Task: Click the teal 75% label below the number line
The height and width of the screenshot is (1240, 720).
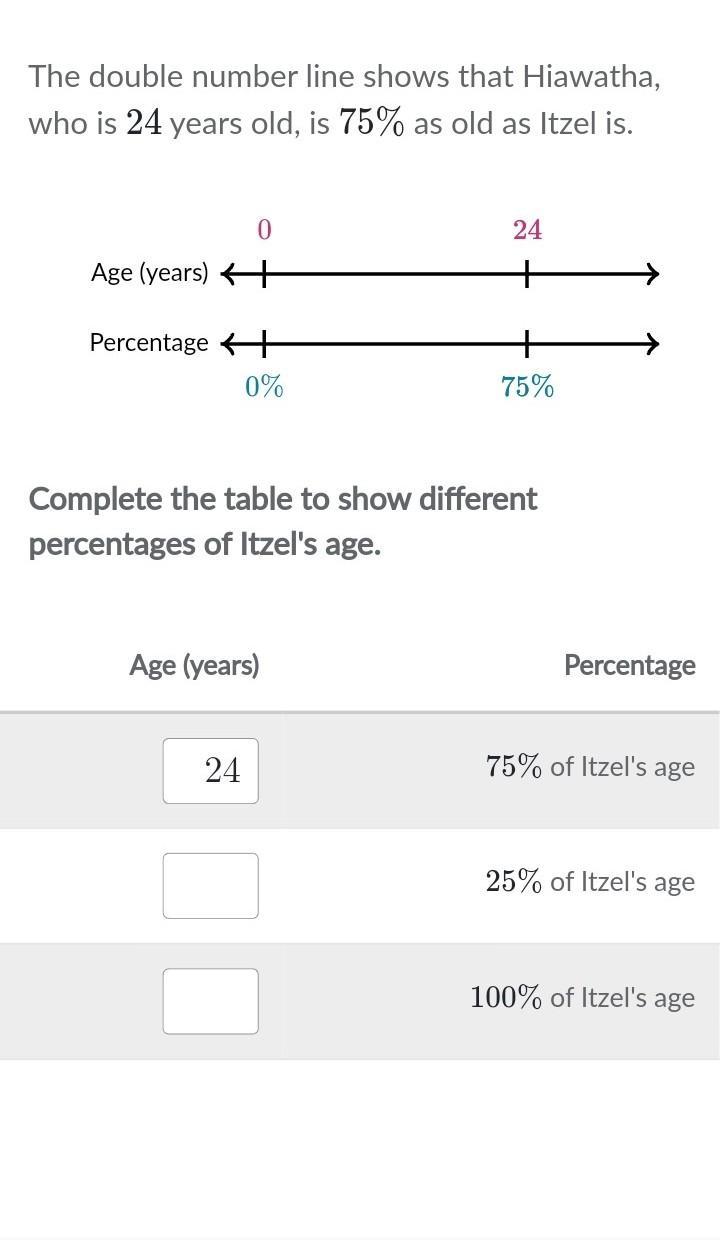Action: point(527,387)
